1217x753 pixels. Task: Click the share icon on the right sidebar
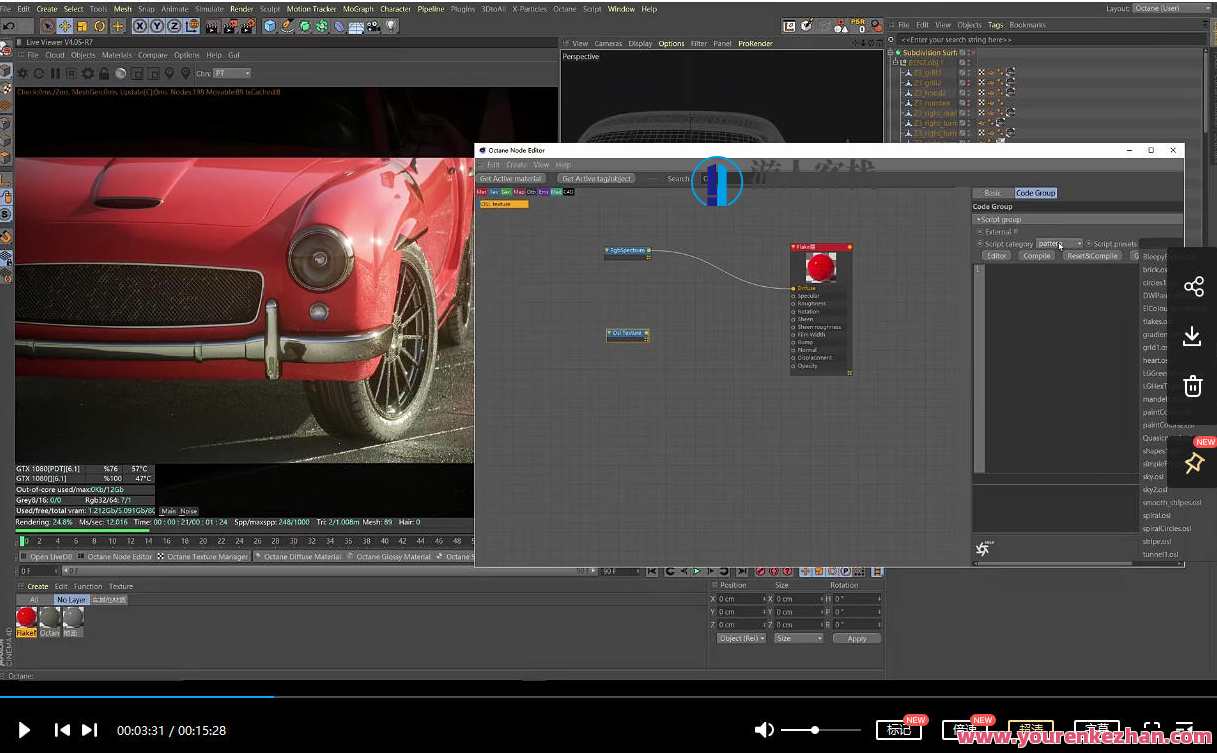1193,288
